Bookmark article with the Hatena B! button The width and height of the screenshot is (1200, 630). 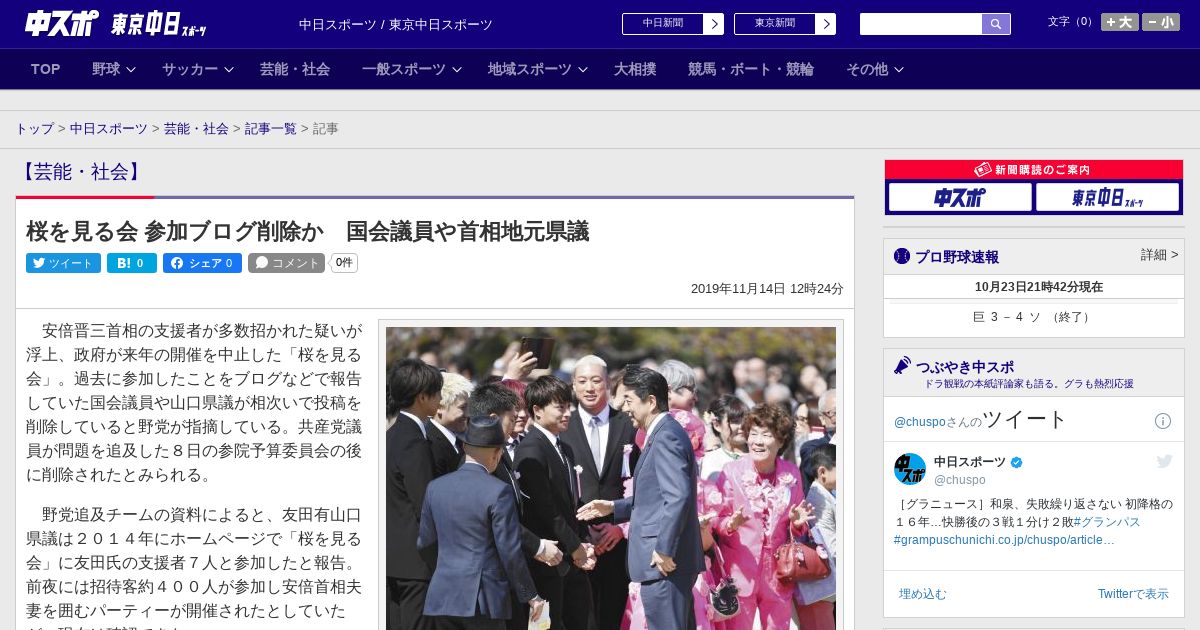[132, 263]
